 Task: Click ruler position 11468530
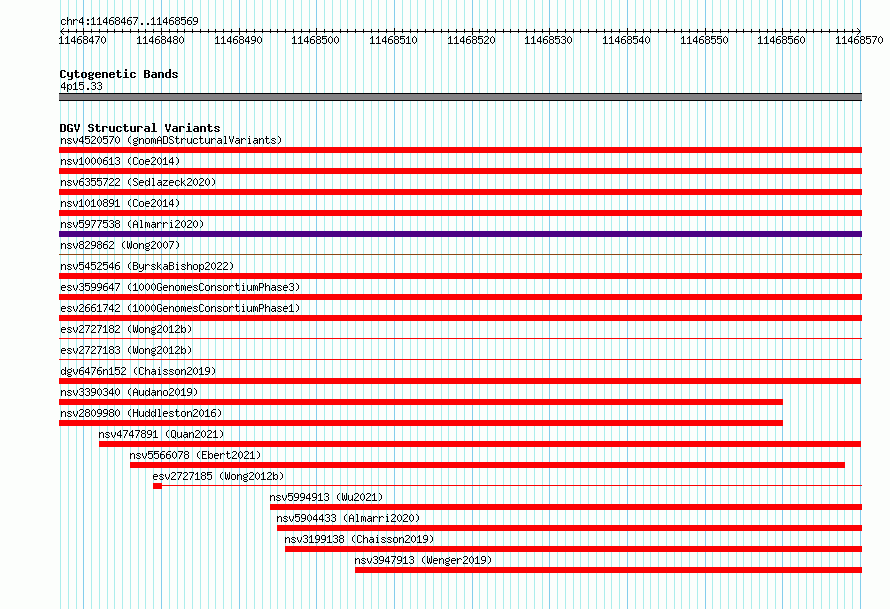548,40
